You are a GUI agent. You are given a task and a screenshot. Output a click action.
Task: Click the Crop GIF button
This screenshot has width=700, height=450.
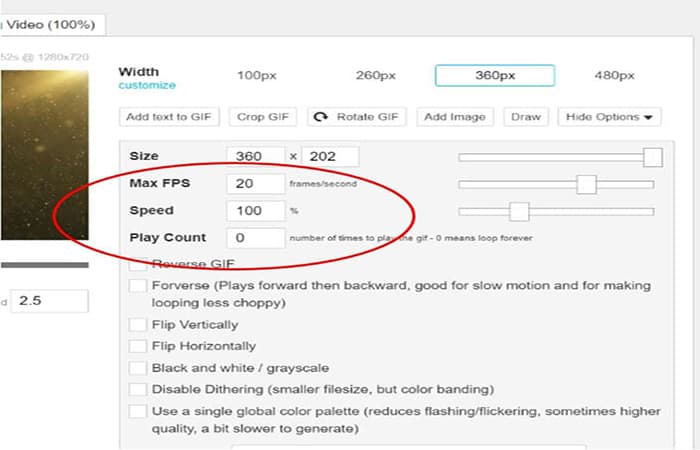[263, 117]
